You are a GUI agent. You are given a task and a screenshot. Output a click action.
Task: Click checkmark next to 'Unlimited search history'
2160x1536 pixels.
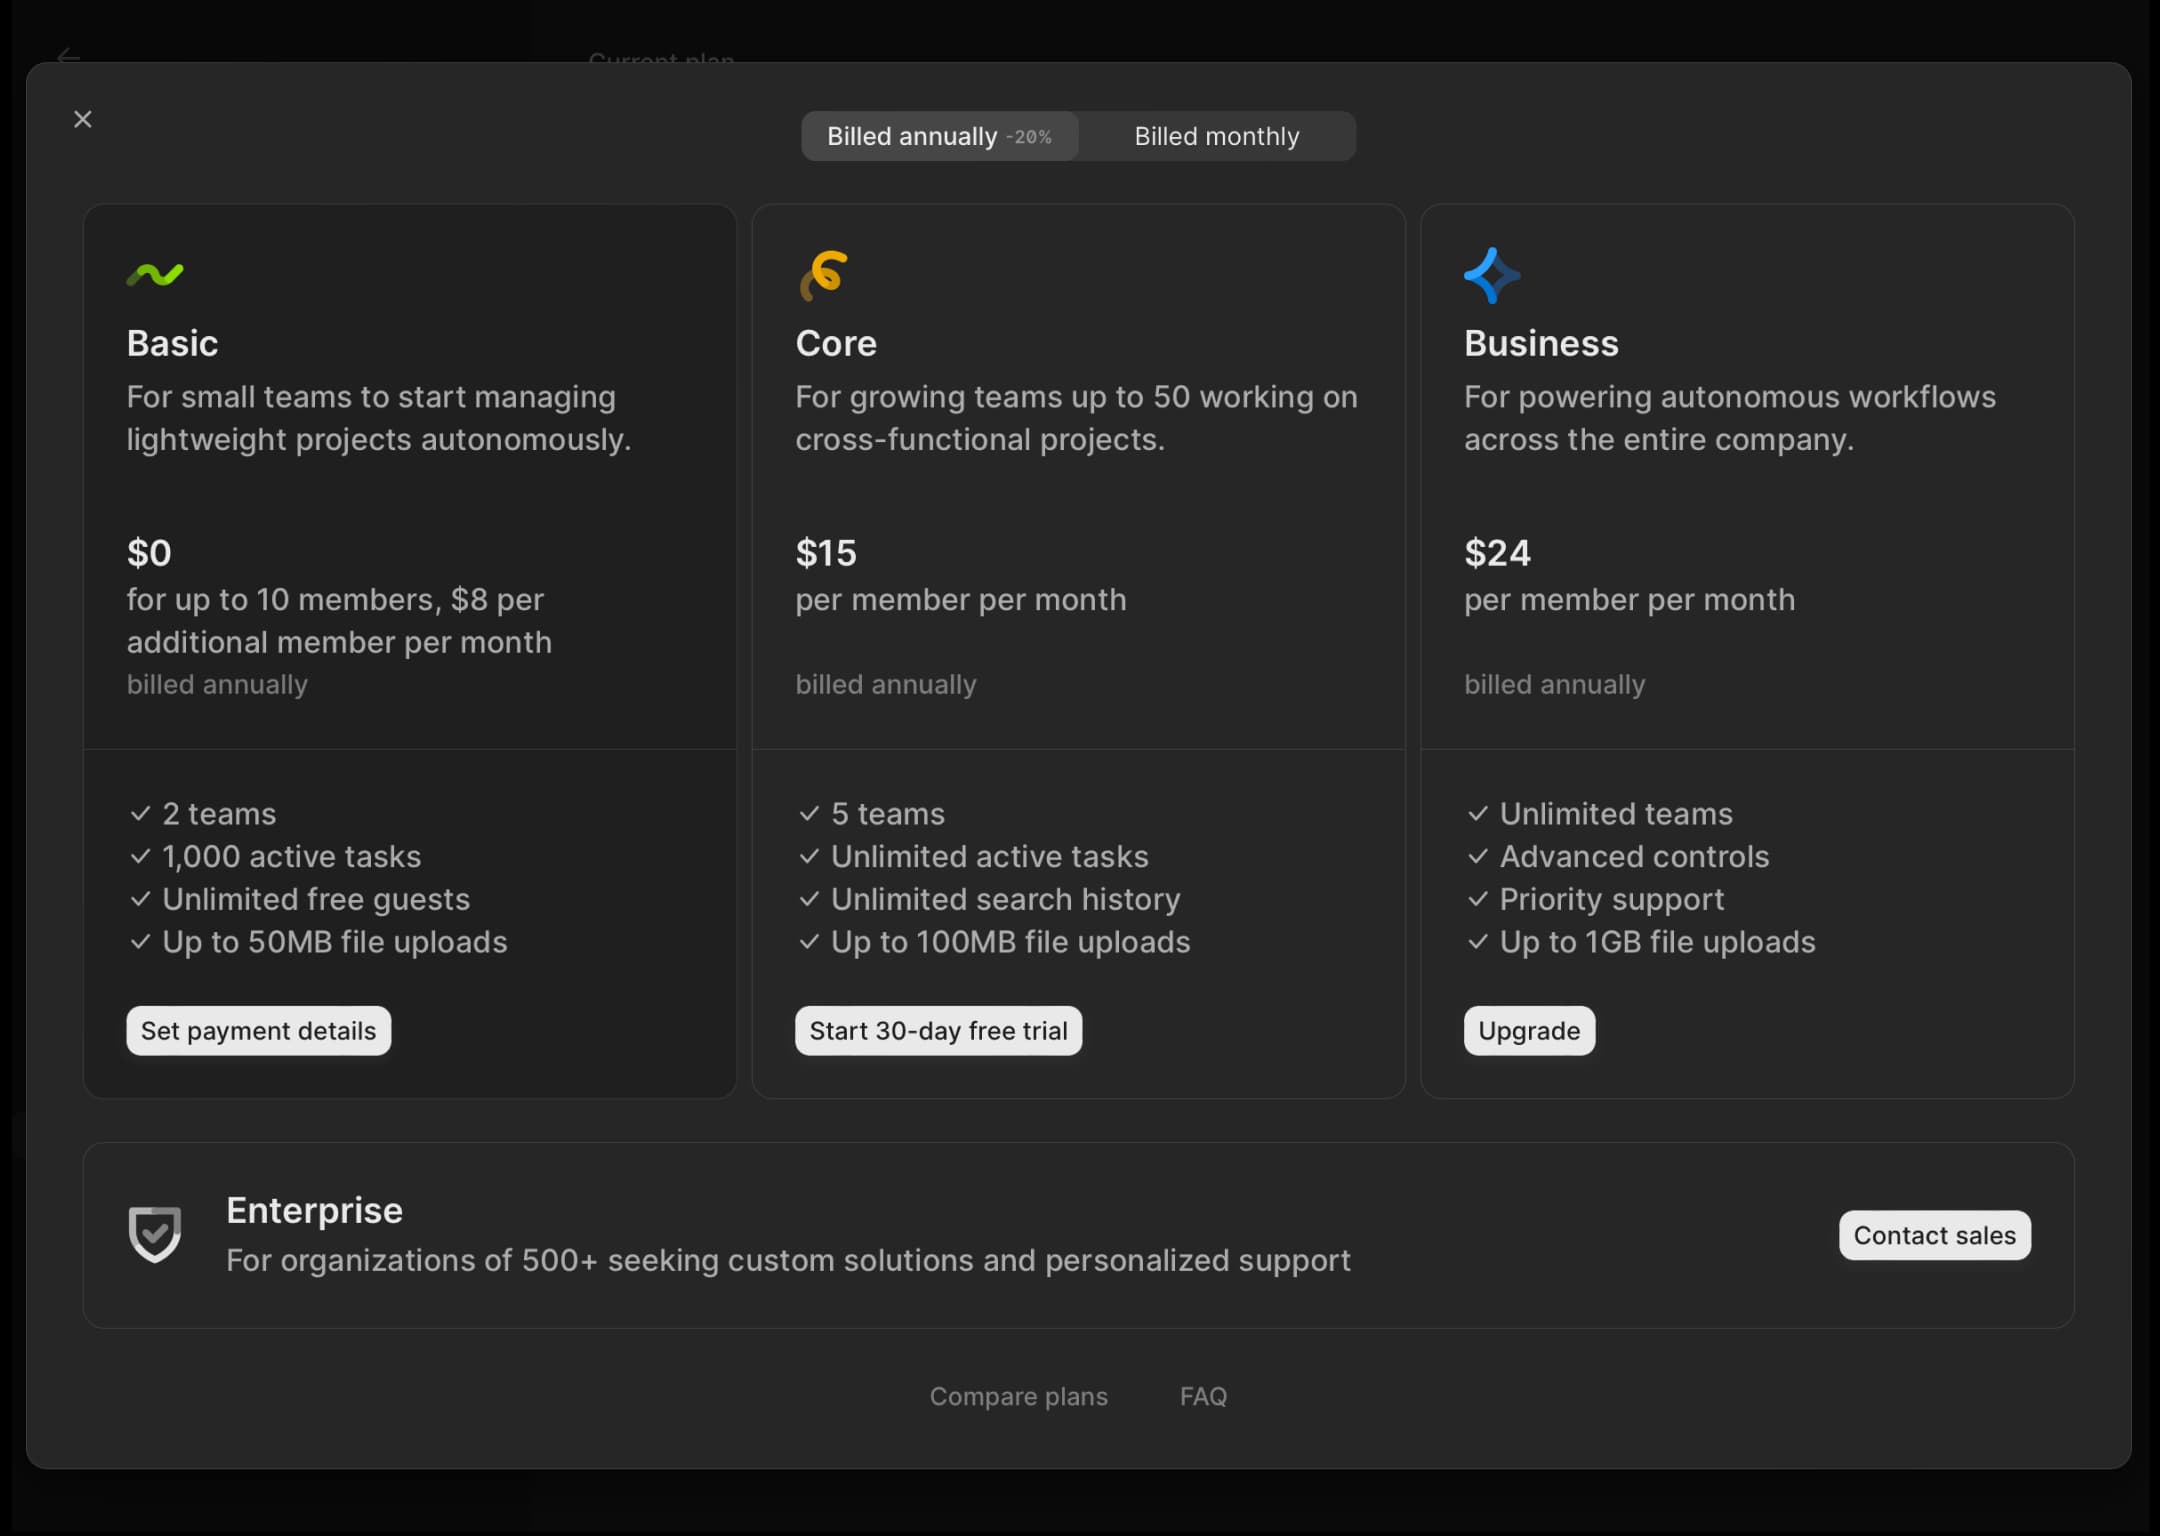pos(809,899)
